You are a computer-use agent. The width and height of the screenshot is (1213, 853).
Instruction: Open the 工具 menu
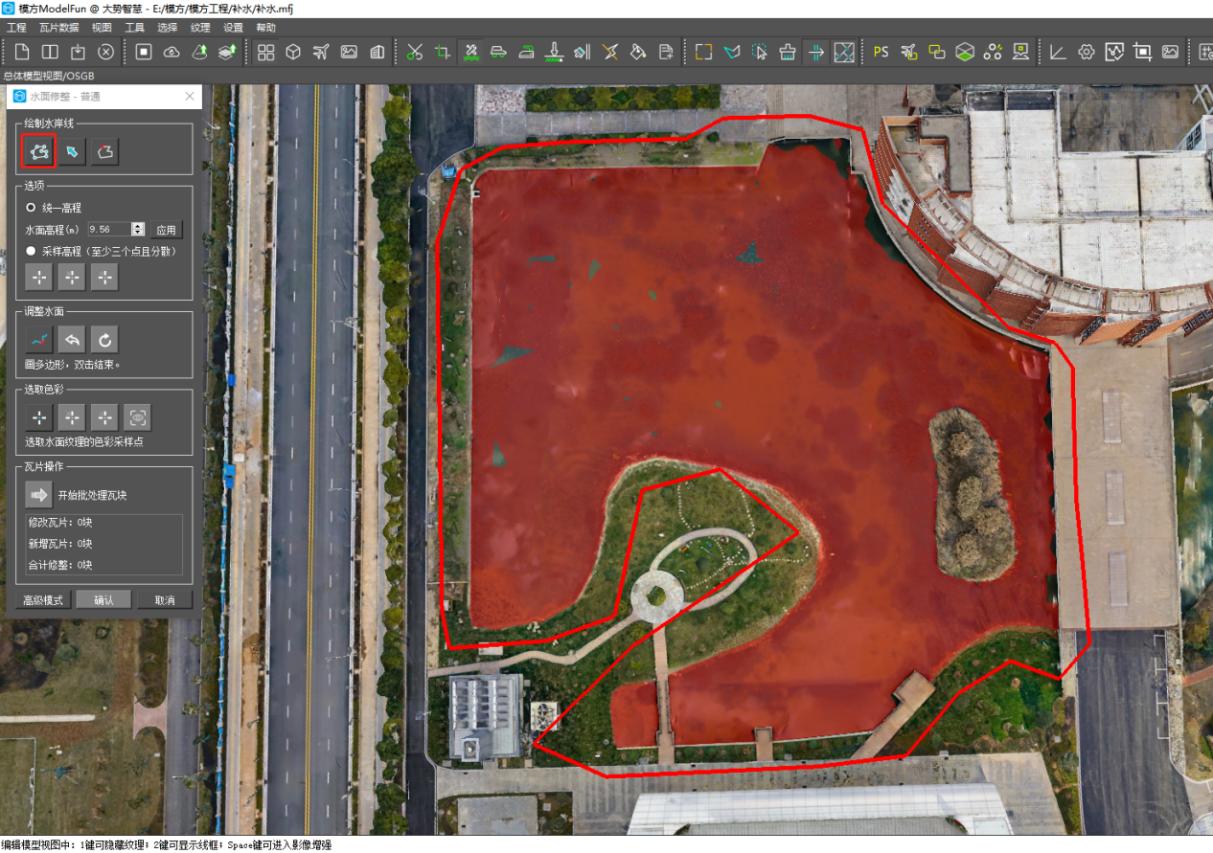point(135,28)
